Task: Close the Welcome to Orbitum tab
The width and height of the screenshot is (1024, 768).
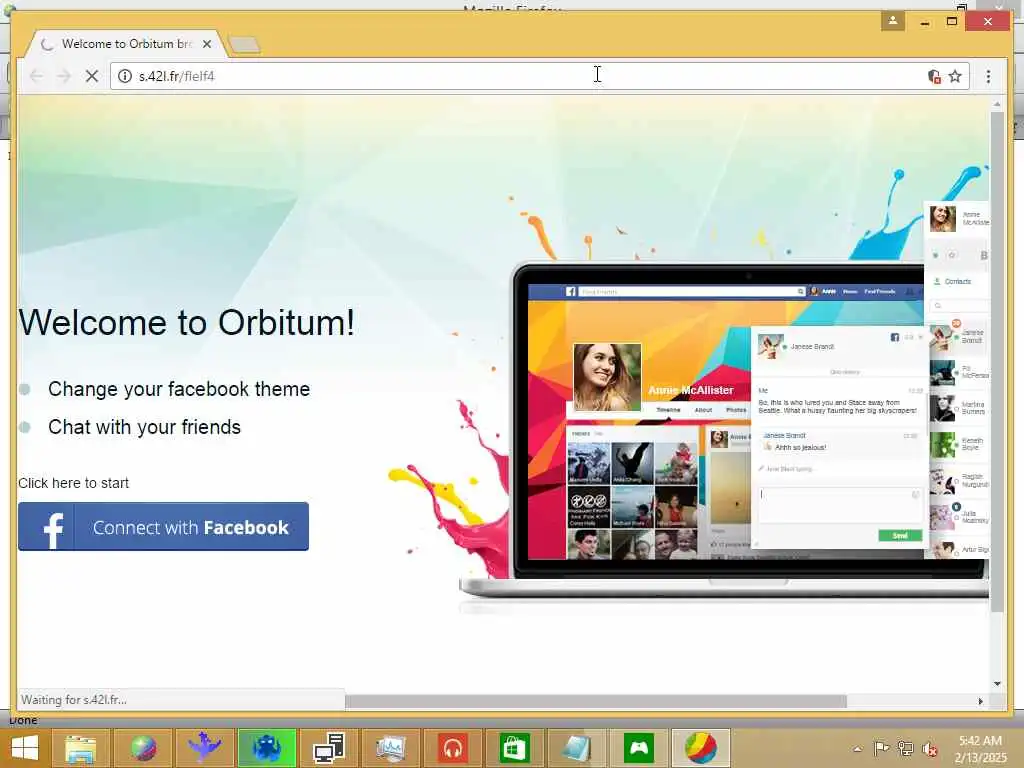Action: click(207, 44)
